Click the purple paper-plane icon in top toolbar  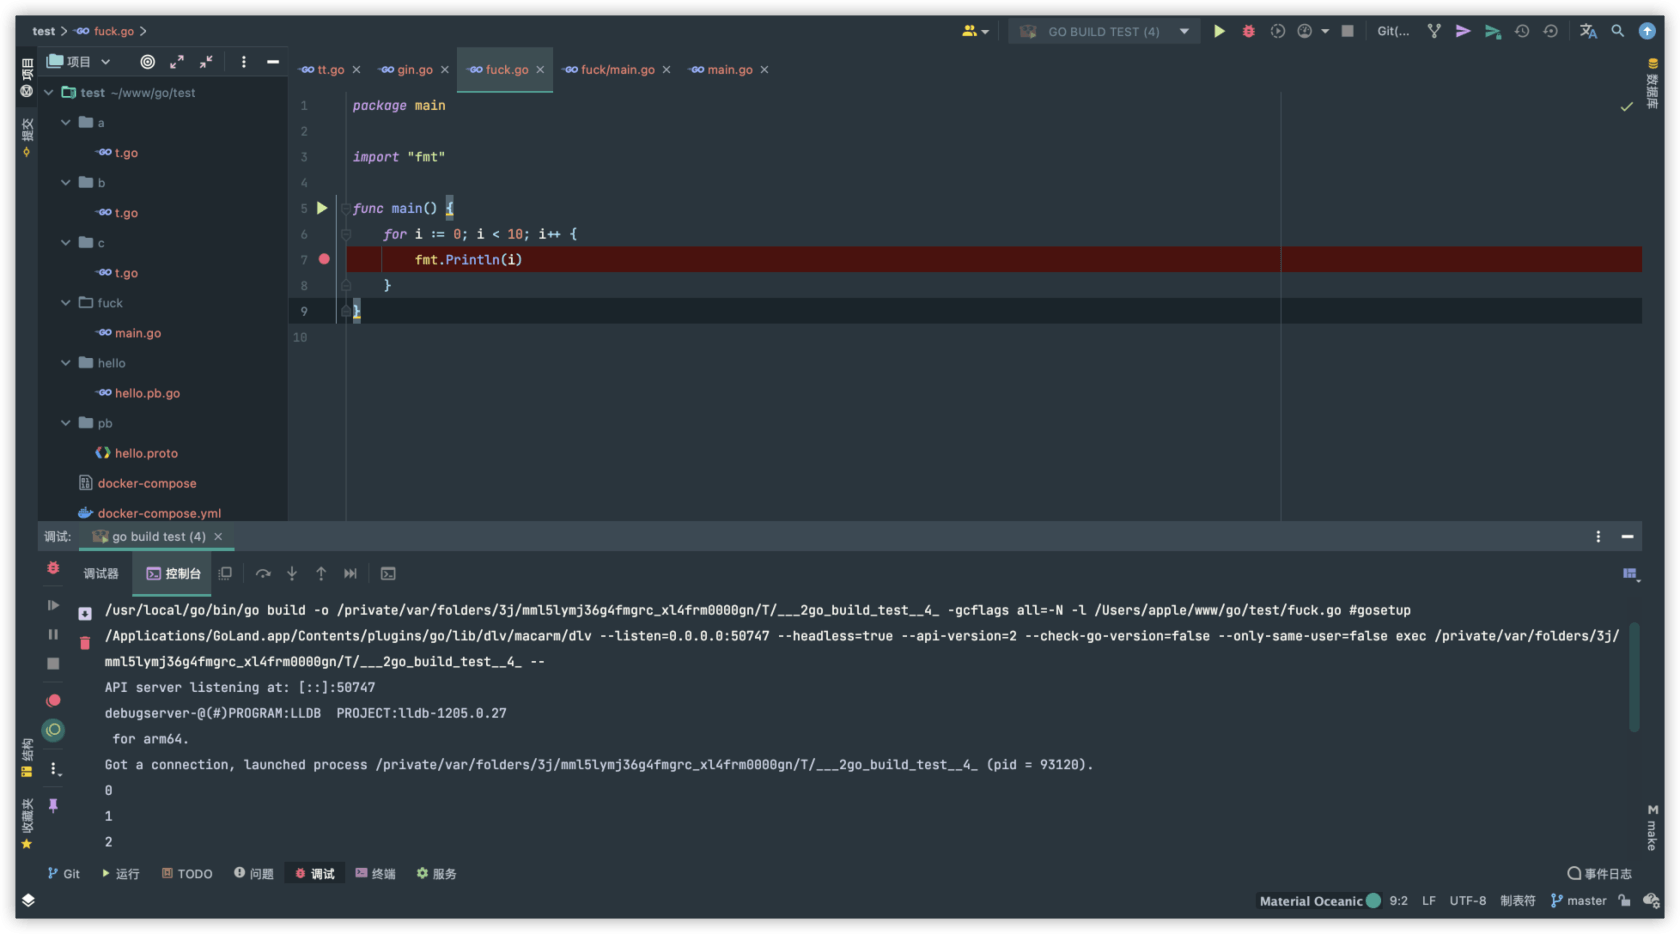1462,31
